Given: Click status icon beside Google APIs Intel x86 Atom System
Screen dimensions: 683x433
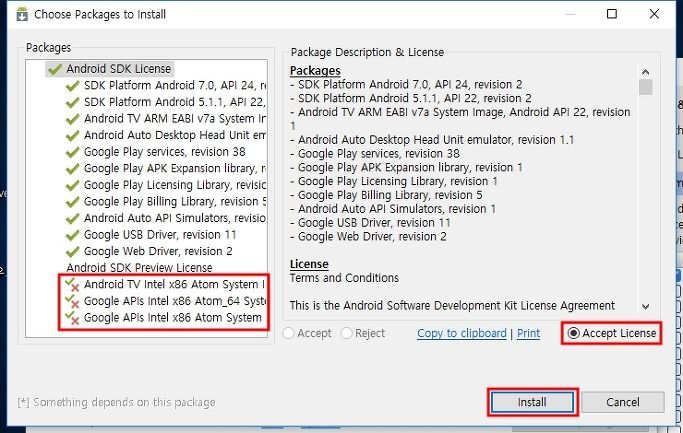Looking at the screenshot, I should click(x=72, y=318).
